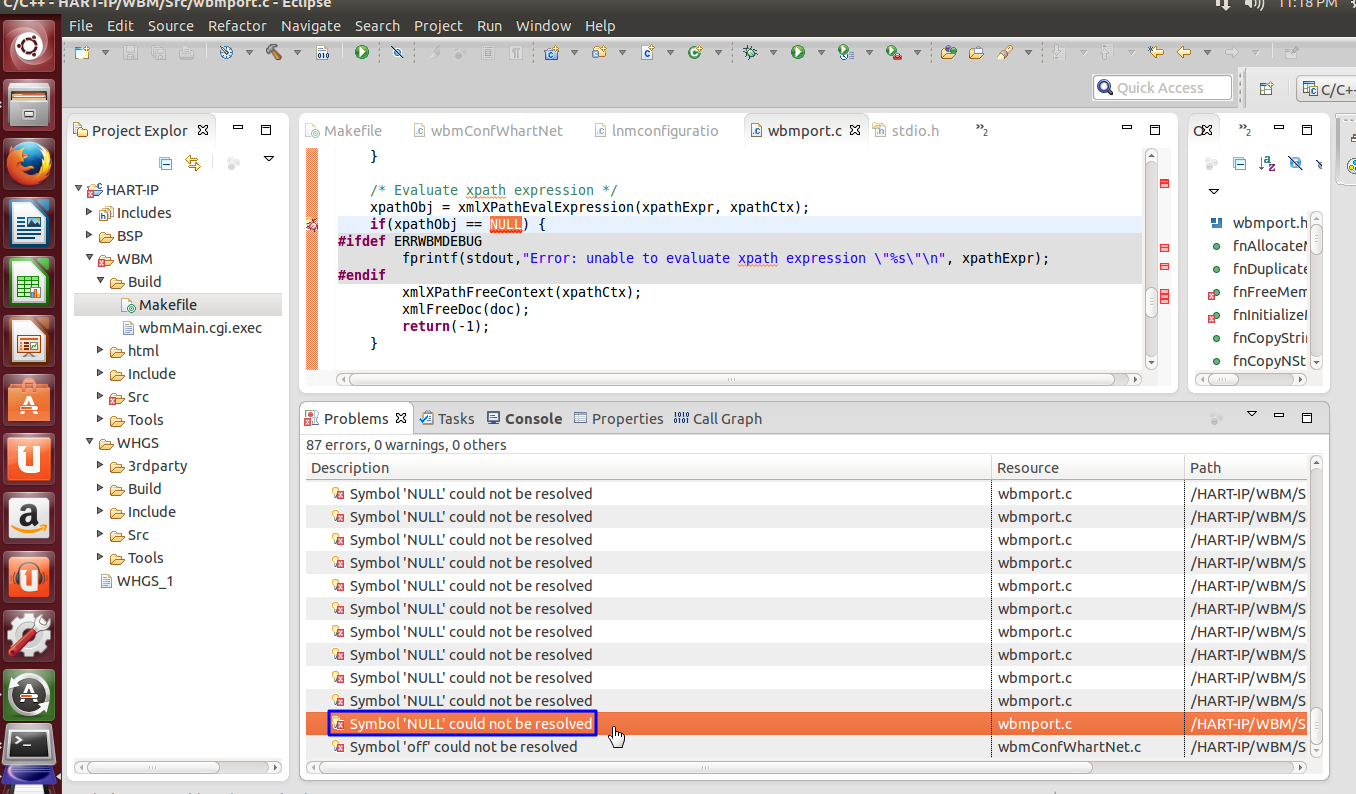Click the Quick Access search field
Viewport: 1356px width, 794px height.
coord(1163,88)
